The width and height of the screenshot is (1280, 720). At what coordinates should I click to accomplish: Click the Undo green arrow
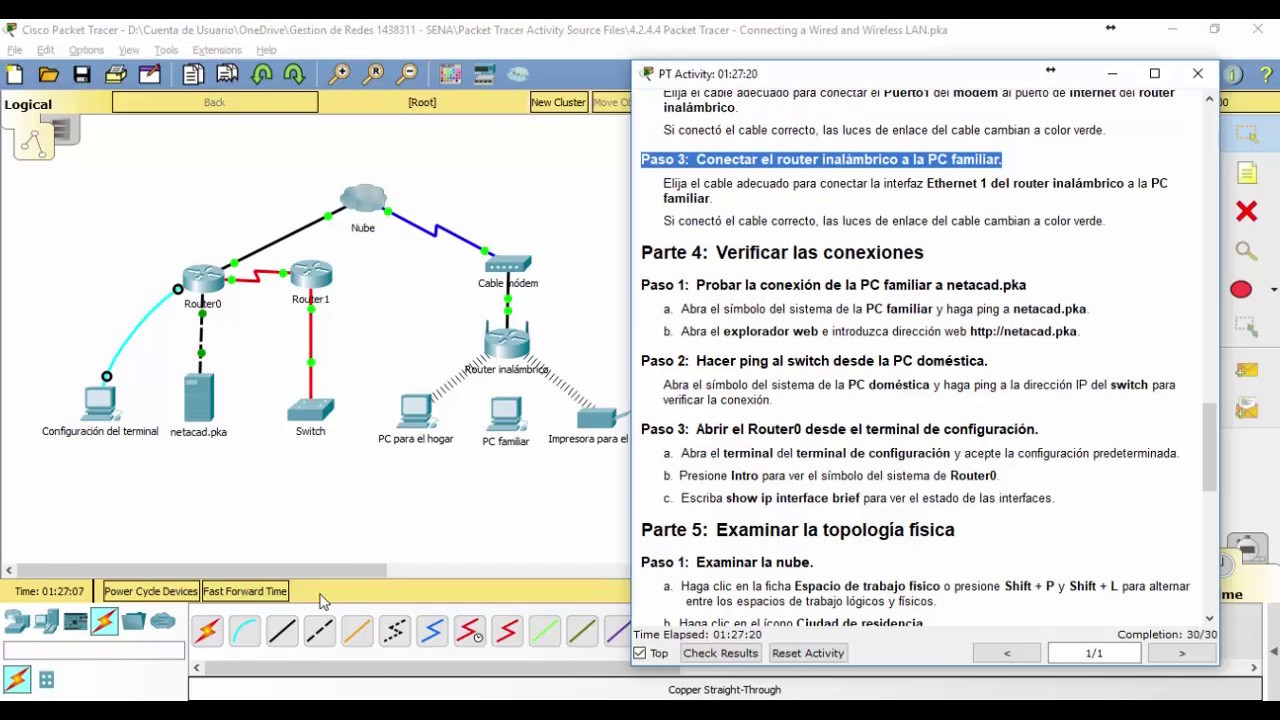tap(262, 74)
